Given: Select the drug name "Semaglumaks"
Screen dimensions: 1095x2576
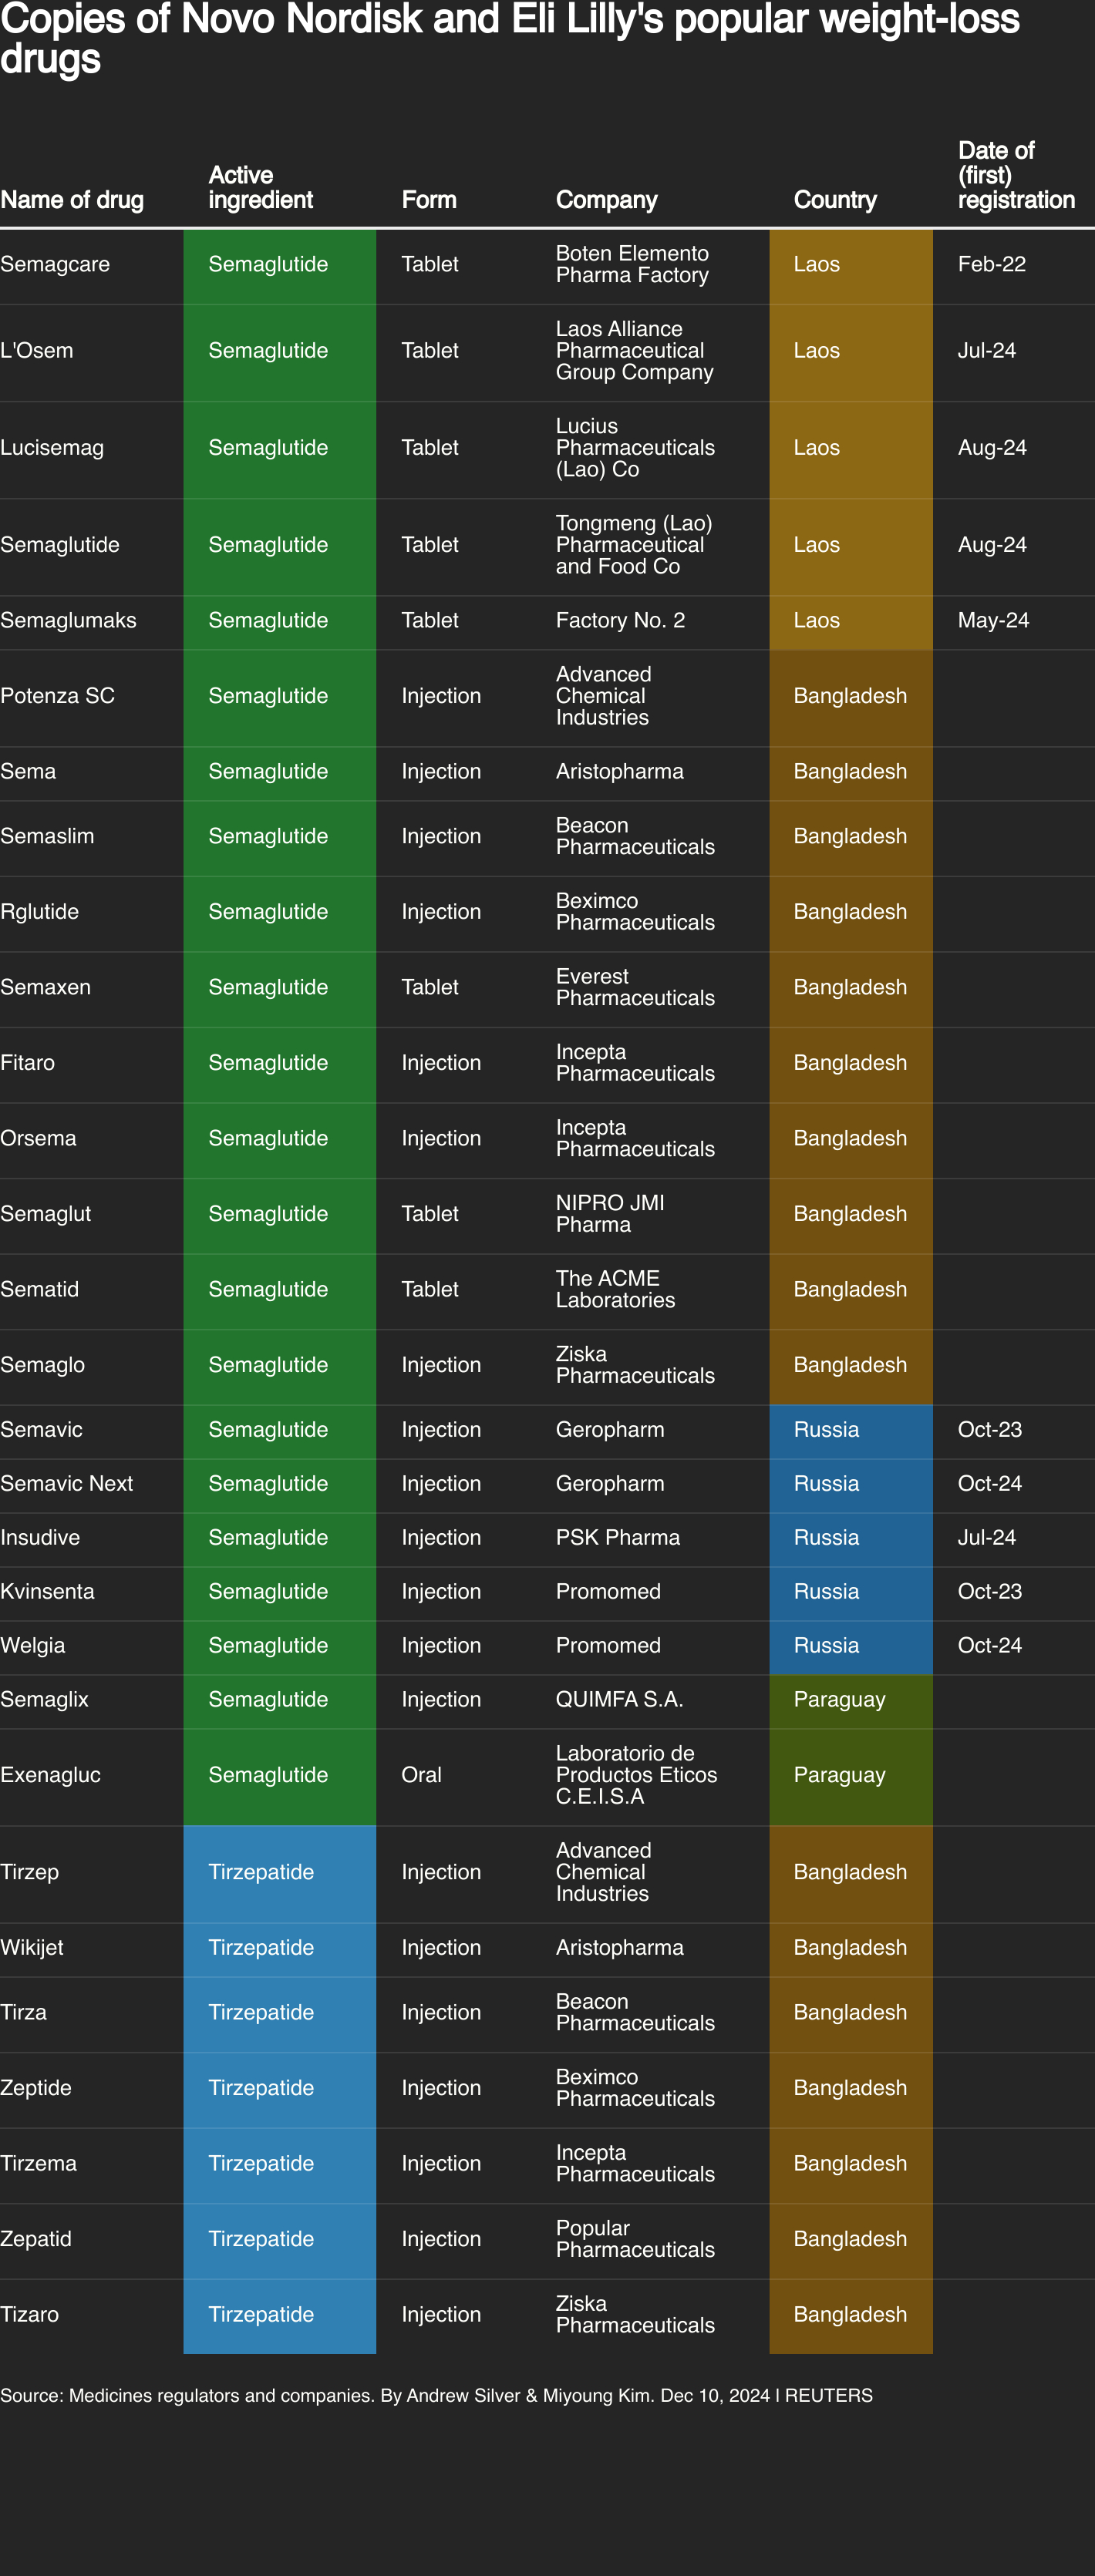Looking at the screenshot, I should point(68,620).
